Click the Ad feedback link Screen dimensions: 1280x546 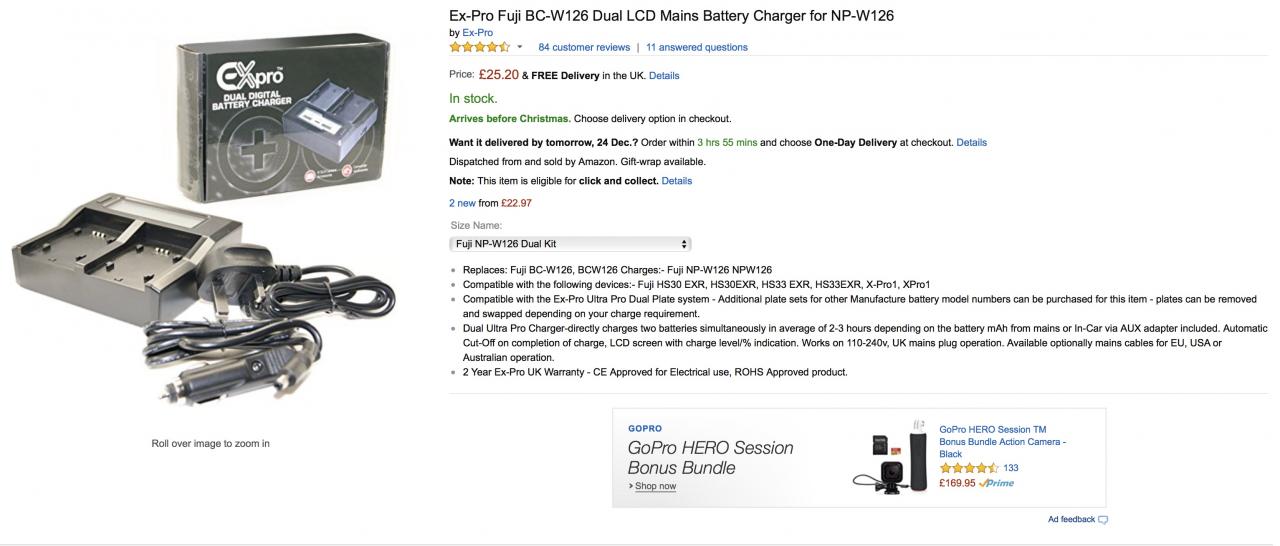coord(1071,520)
